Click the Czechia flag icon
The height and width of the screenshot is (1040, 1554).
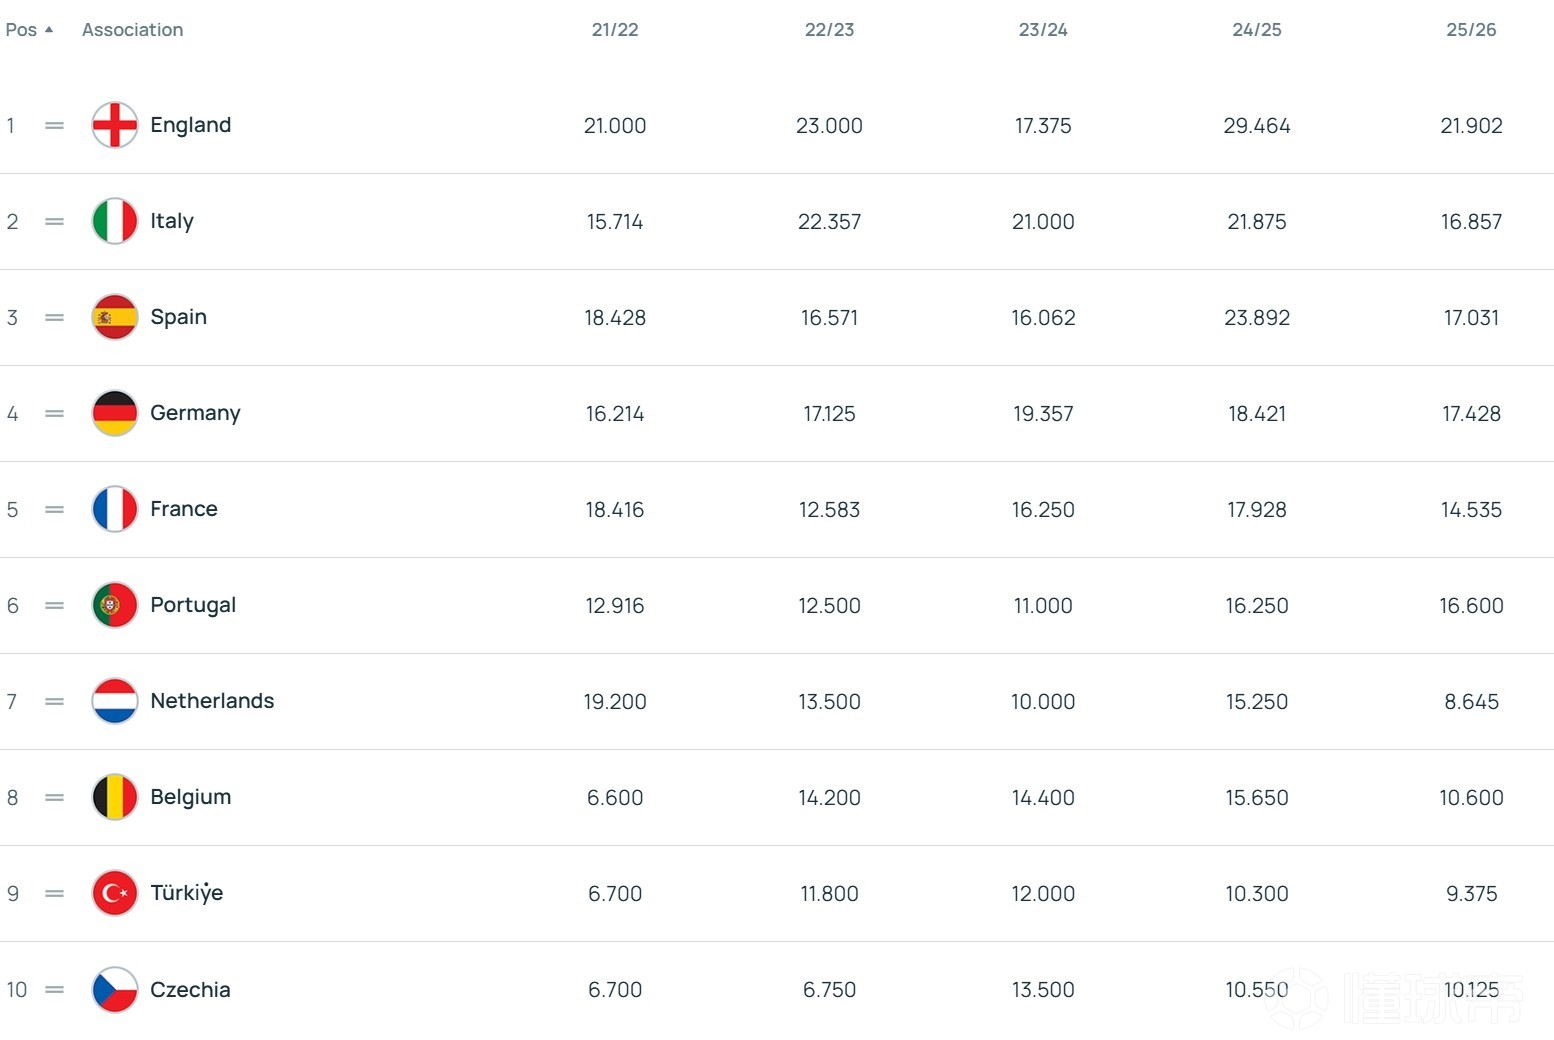pyautogui.click(x=115, y=989)
